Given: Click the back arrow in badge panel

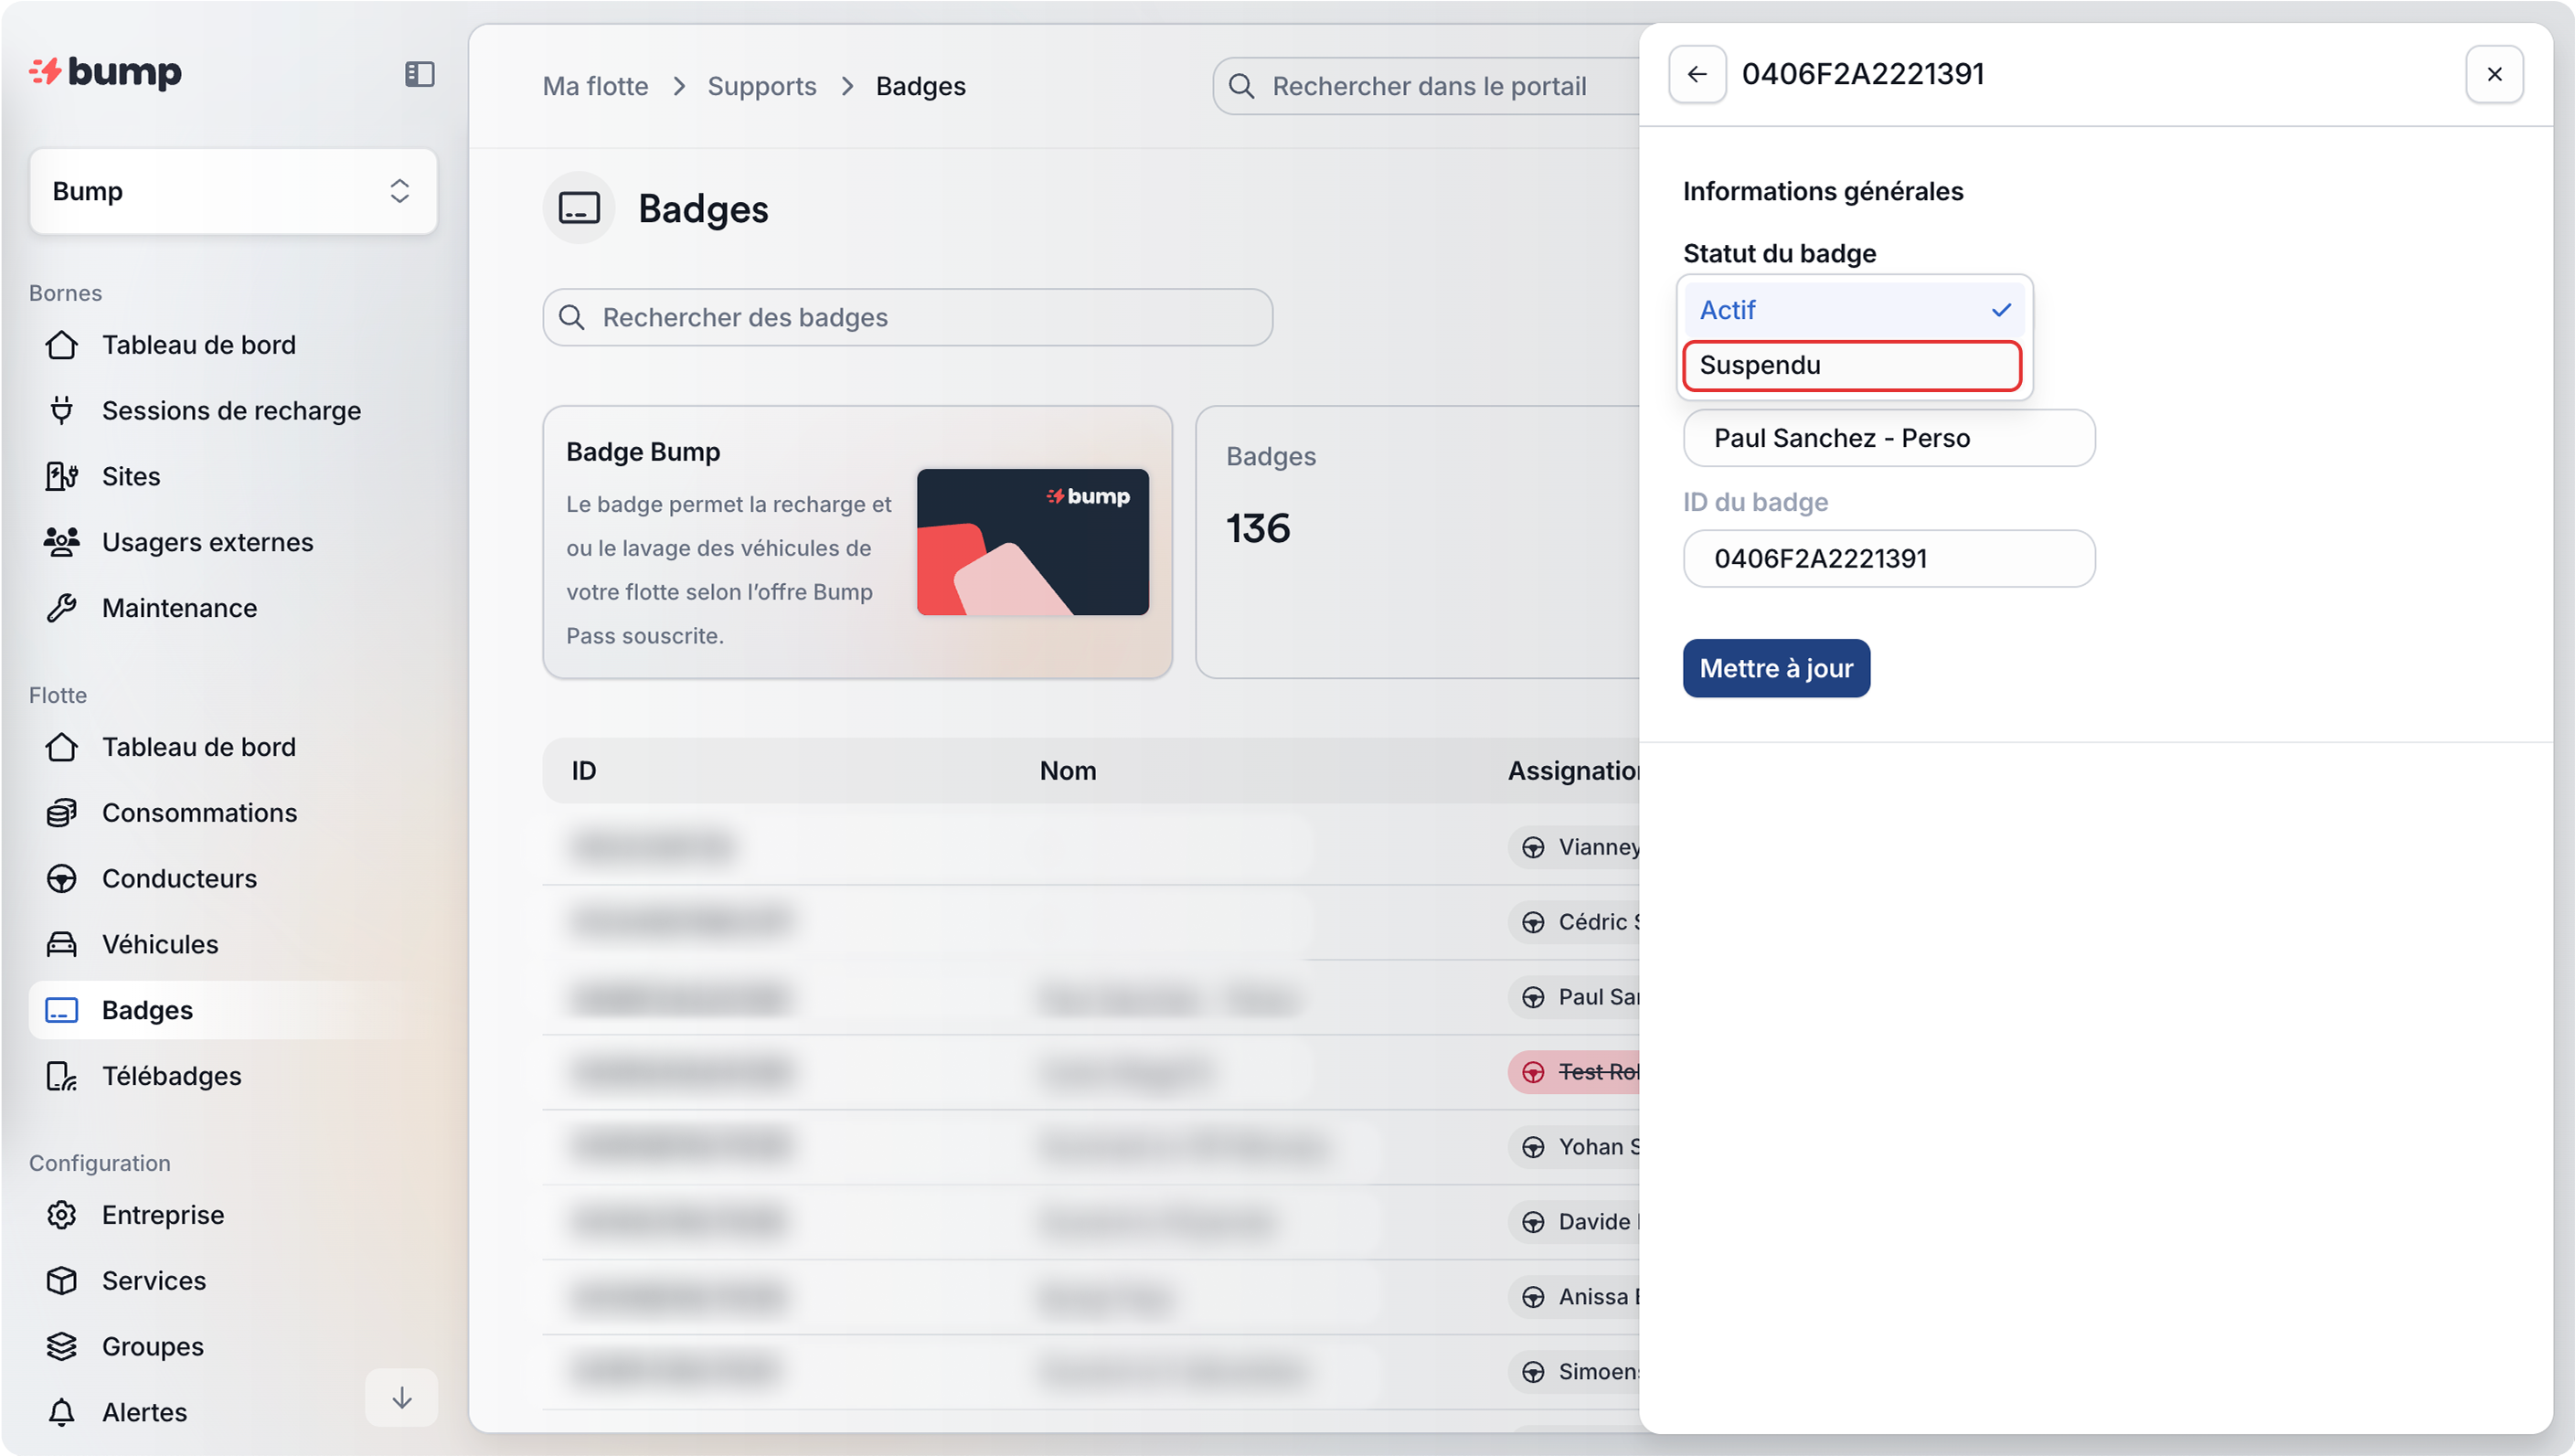Looking at the screenshot, I should coord(1696,74).
